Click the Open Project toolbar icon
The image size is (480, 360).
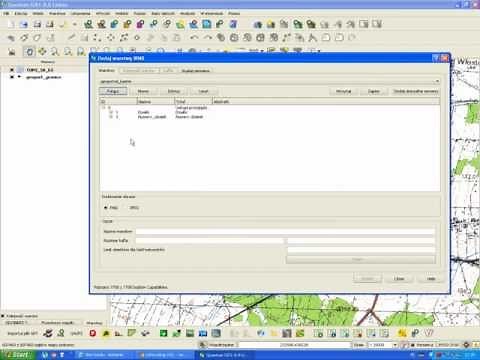[x=24, y=24]
